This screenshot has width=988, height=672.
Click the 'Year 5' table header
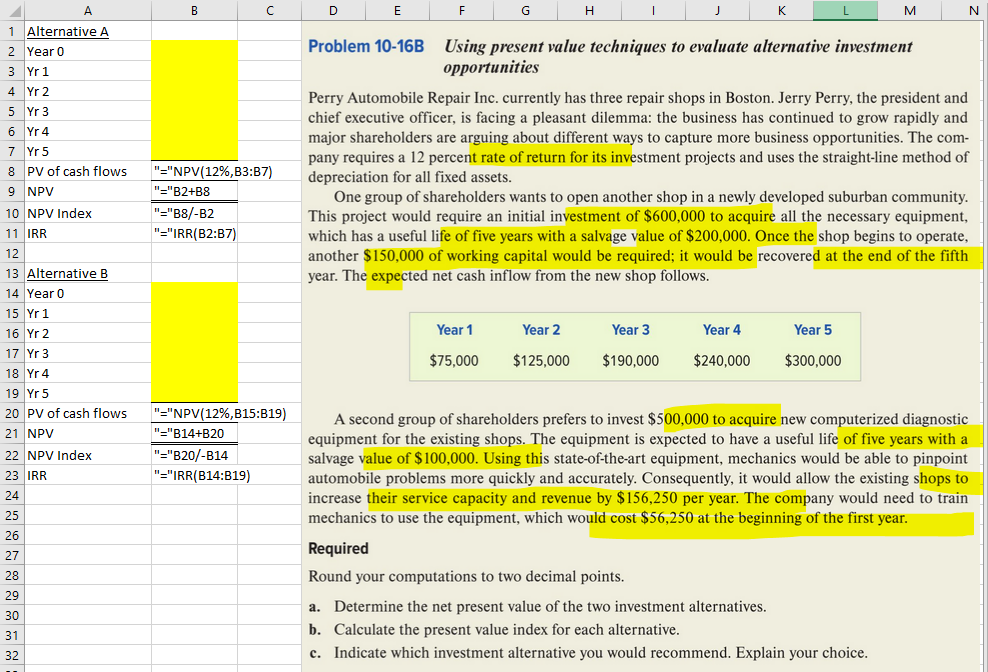(x=813, y=330)
